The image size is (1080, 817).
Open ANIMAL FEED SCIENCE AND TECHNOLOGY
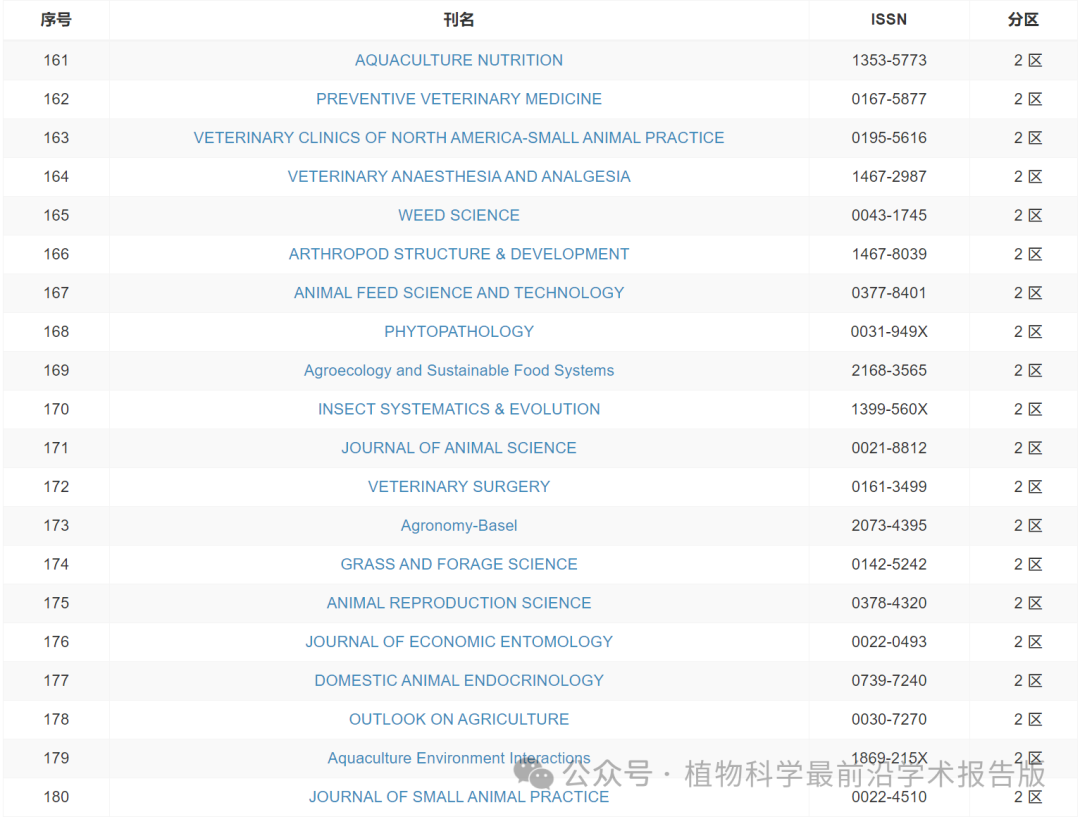[x=459, y=293]
